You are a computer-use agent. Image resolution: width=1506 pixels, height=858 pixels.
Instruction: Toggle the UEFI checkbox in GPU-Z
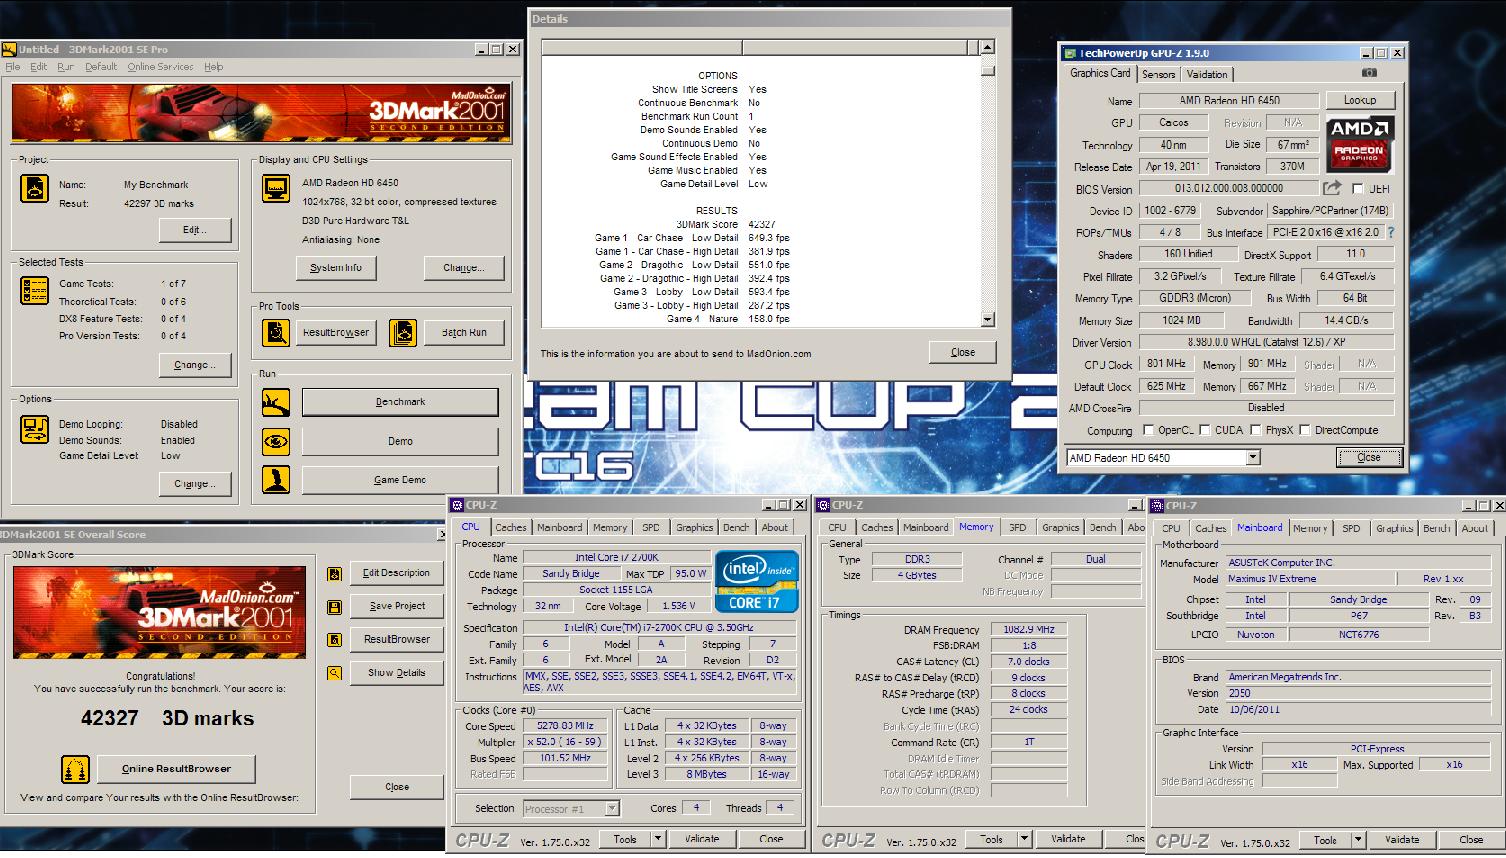(x=1358, y=189)
